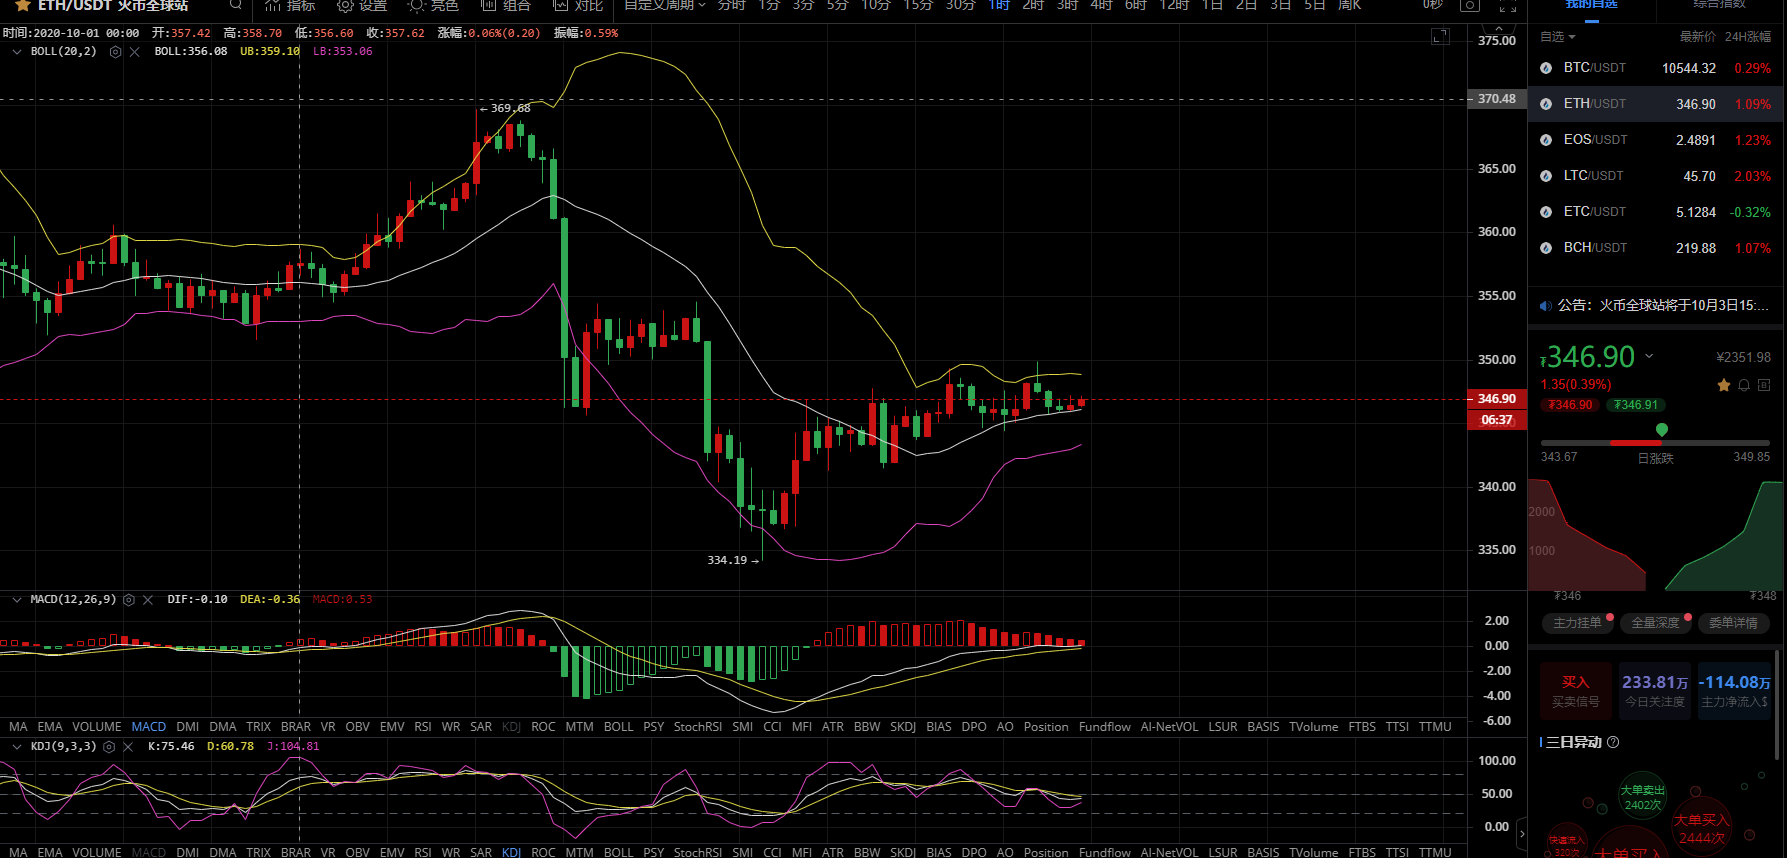Click the 委单详情 button

1733,623
